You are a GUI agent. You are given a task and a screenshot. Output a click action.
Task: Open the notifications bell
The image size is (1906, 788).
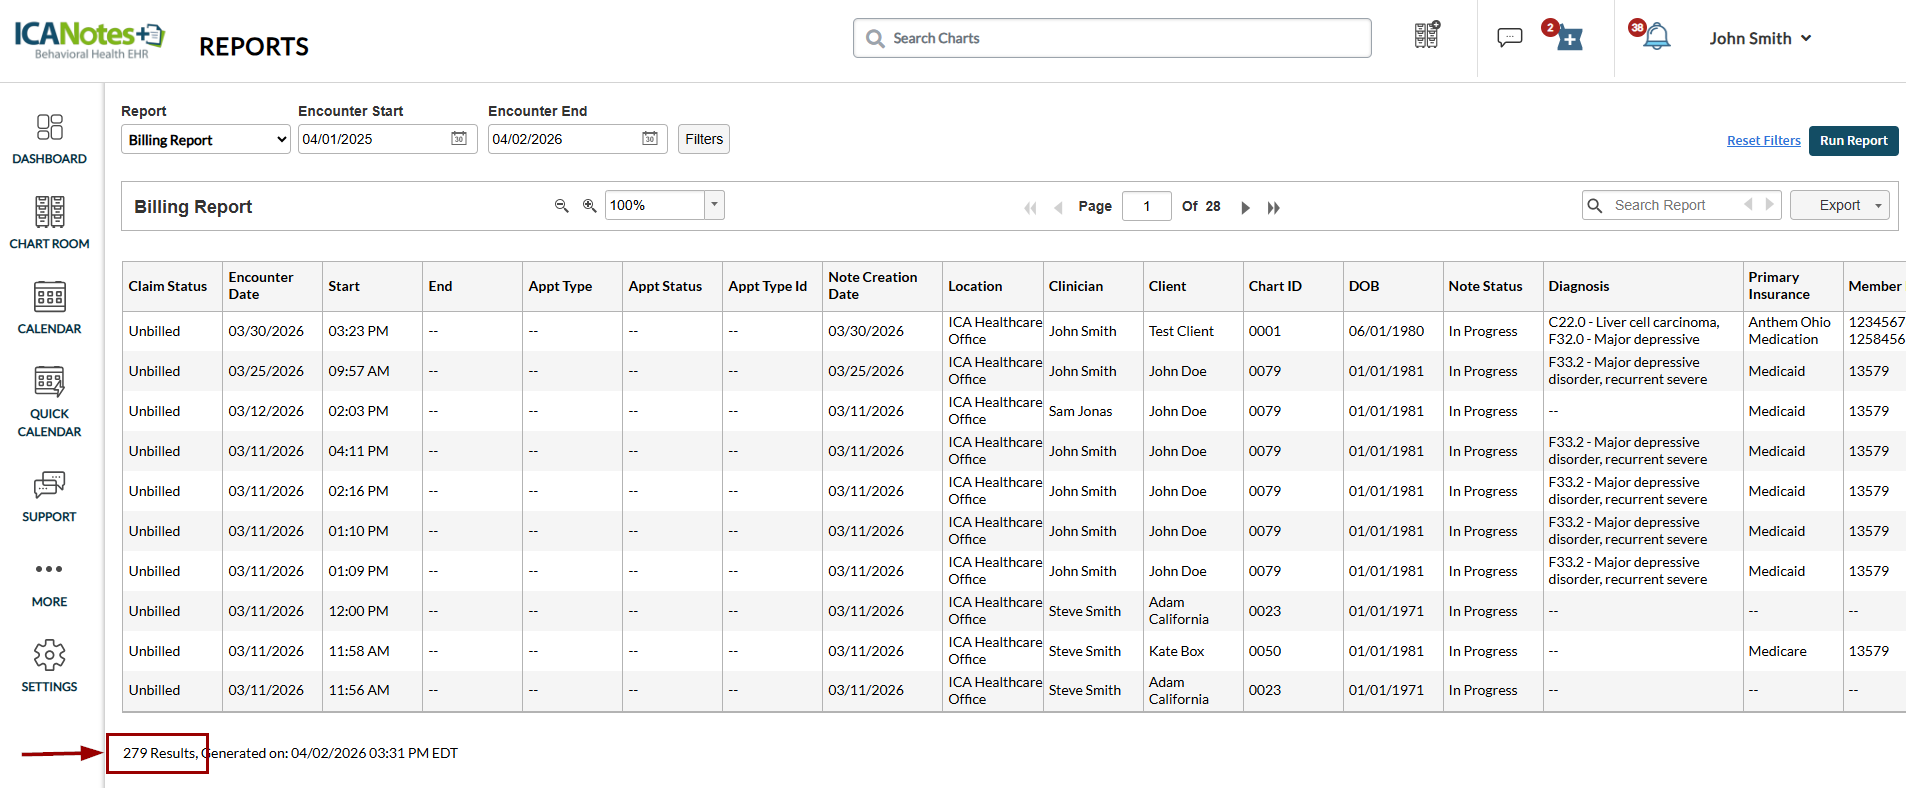click(x=1656, y=37)
